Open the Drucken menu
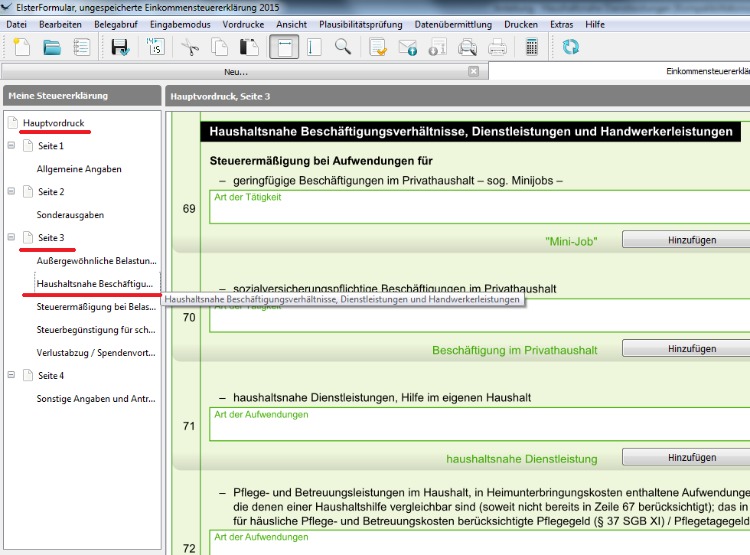Viewport: 750px width, 555px height. point(520,24)
